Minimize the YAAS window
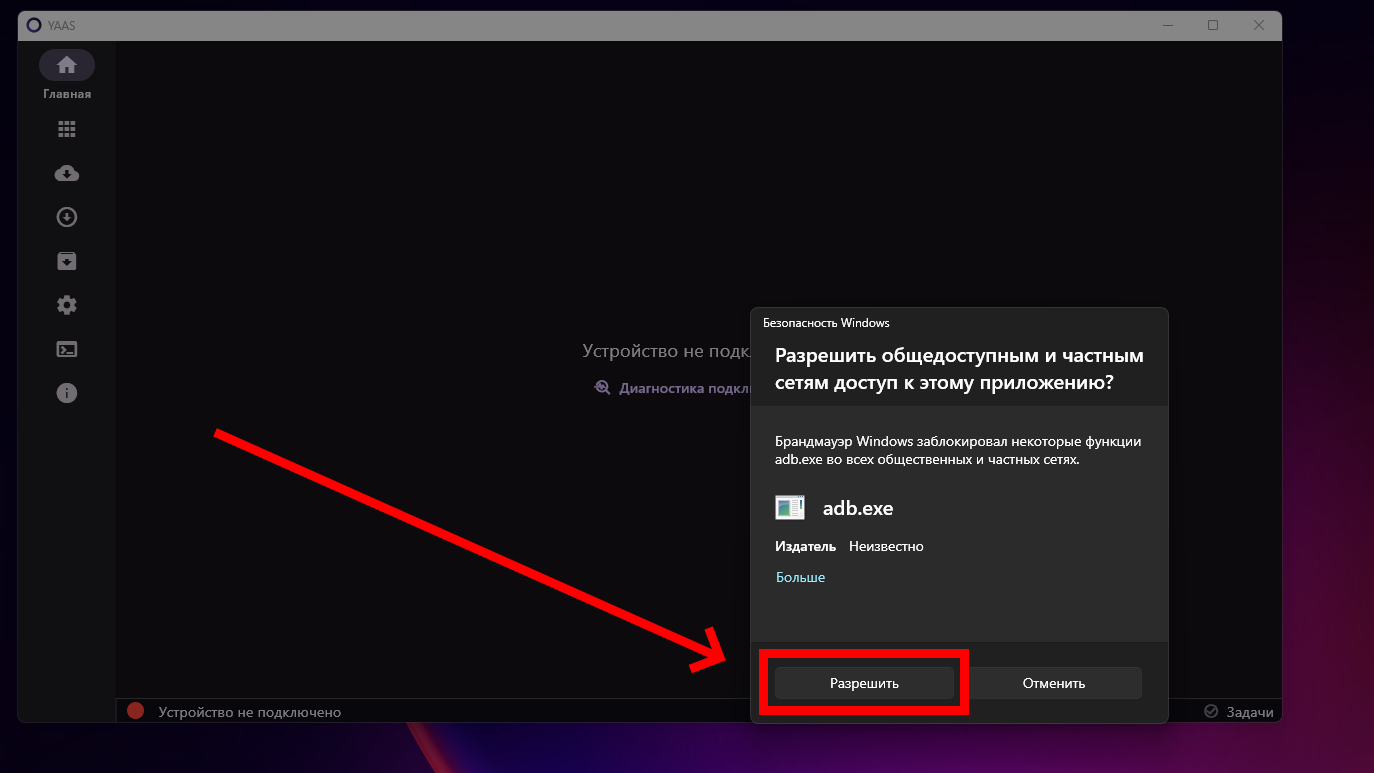Viewport: 1374px width, 773px height. [x=1167, y=25]
